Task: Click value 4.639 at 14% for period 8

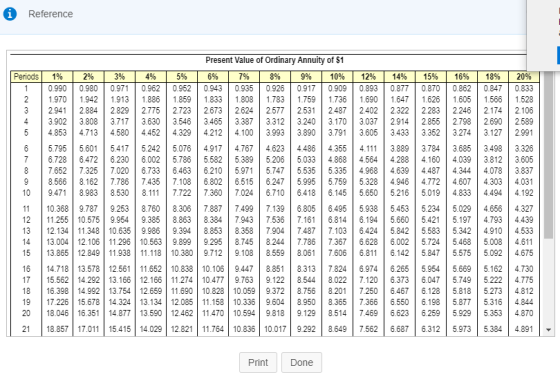Action: (399, 171)
